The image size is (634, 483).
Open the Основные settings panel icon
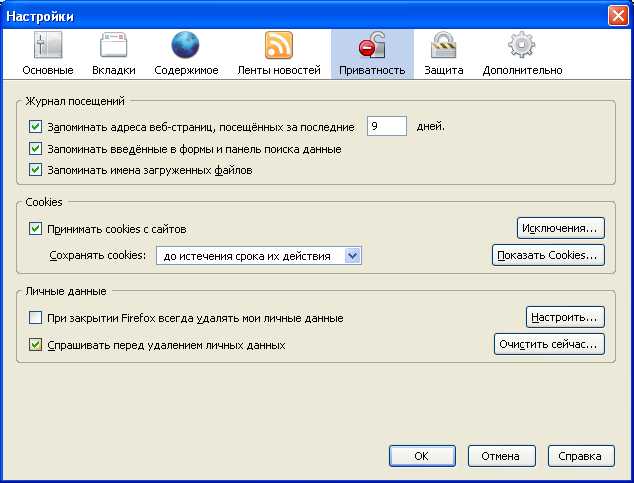pyautogui.click(x=48, y=46)
